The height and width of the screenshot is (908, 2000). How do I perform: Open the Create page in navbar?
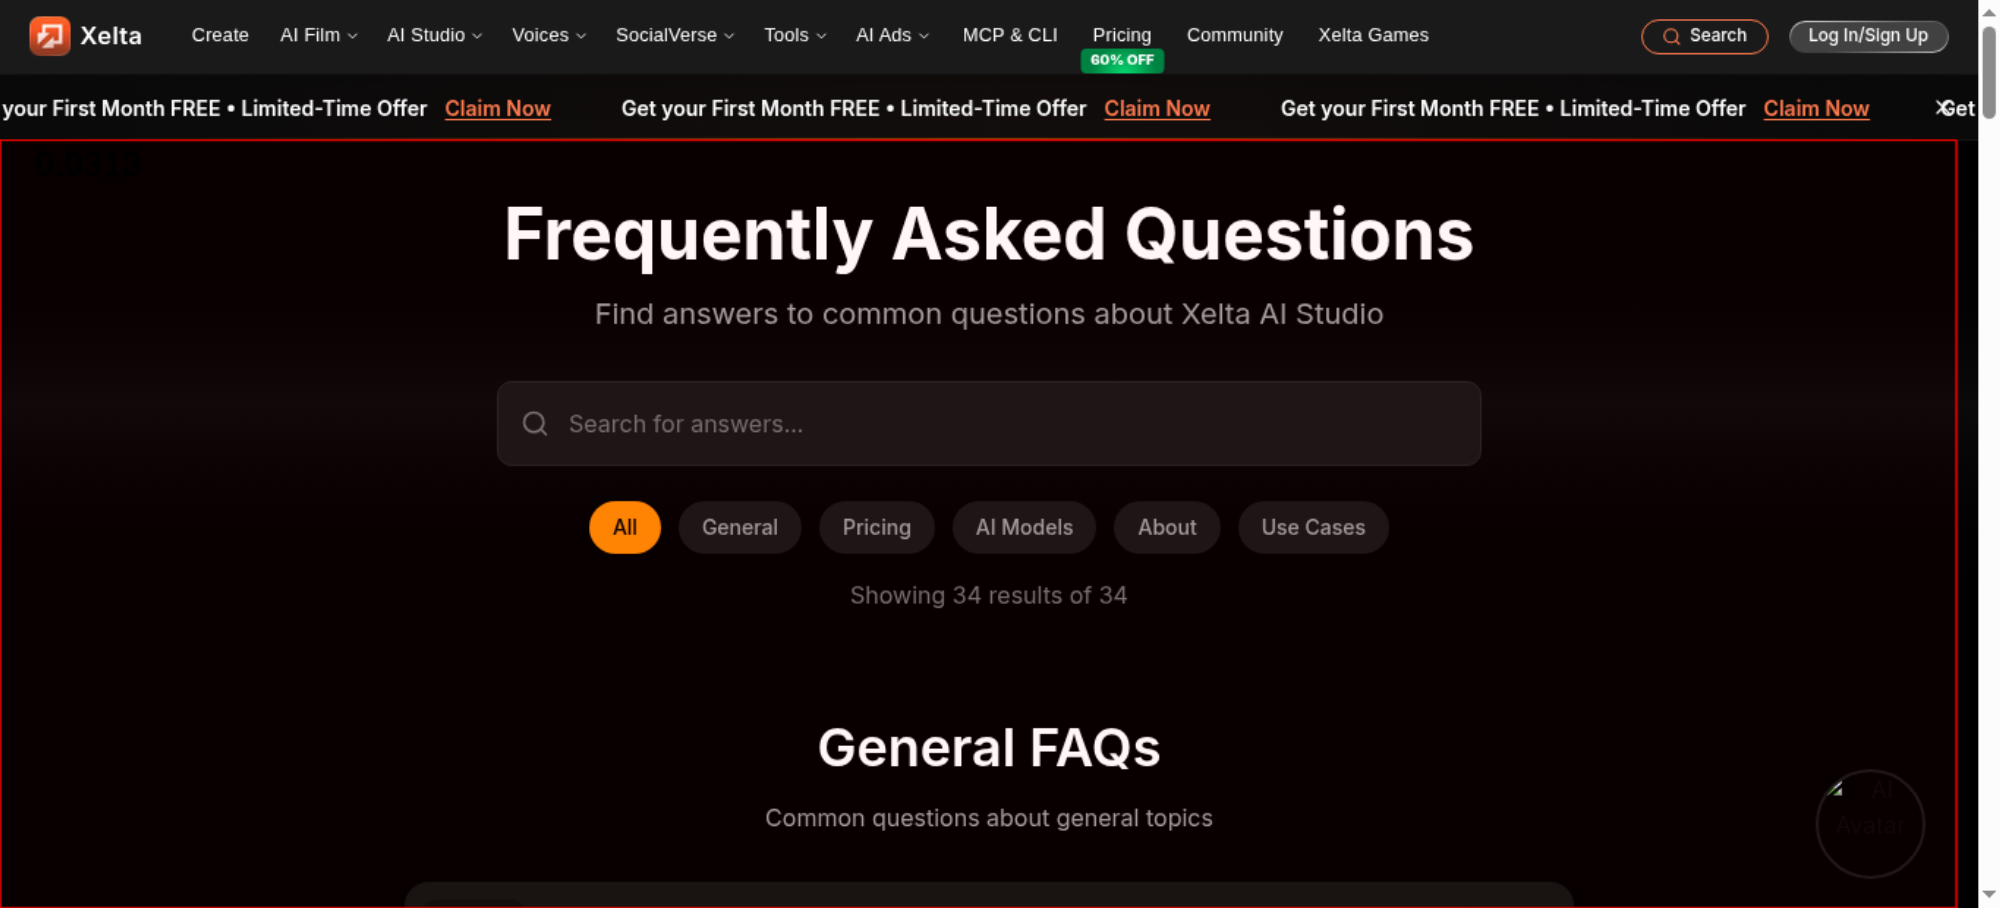[x=220, y=35]
